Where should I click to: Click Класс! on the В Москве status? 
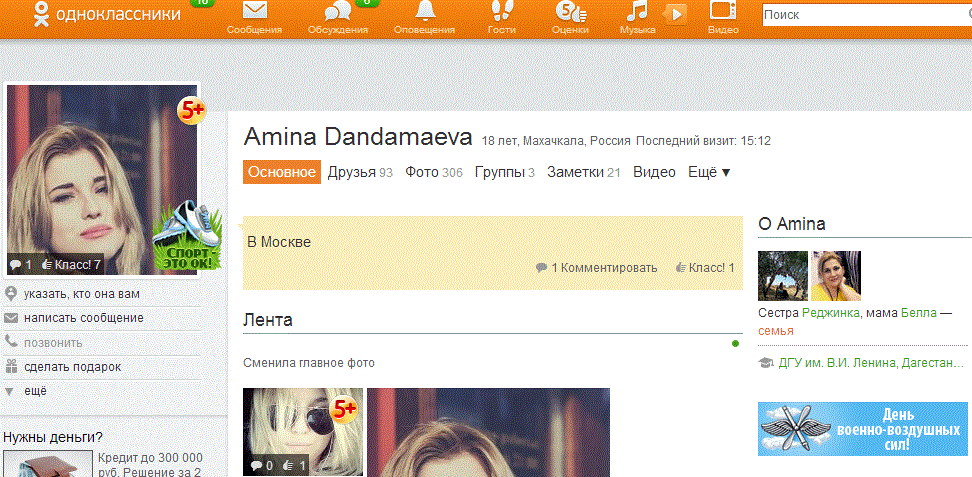point(705,268)
